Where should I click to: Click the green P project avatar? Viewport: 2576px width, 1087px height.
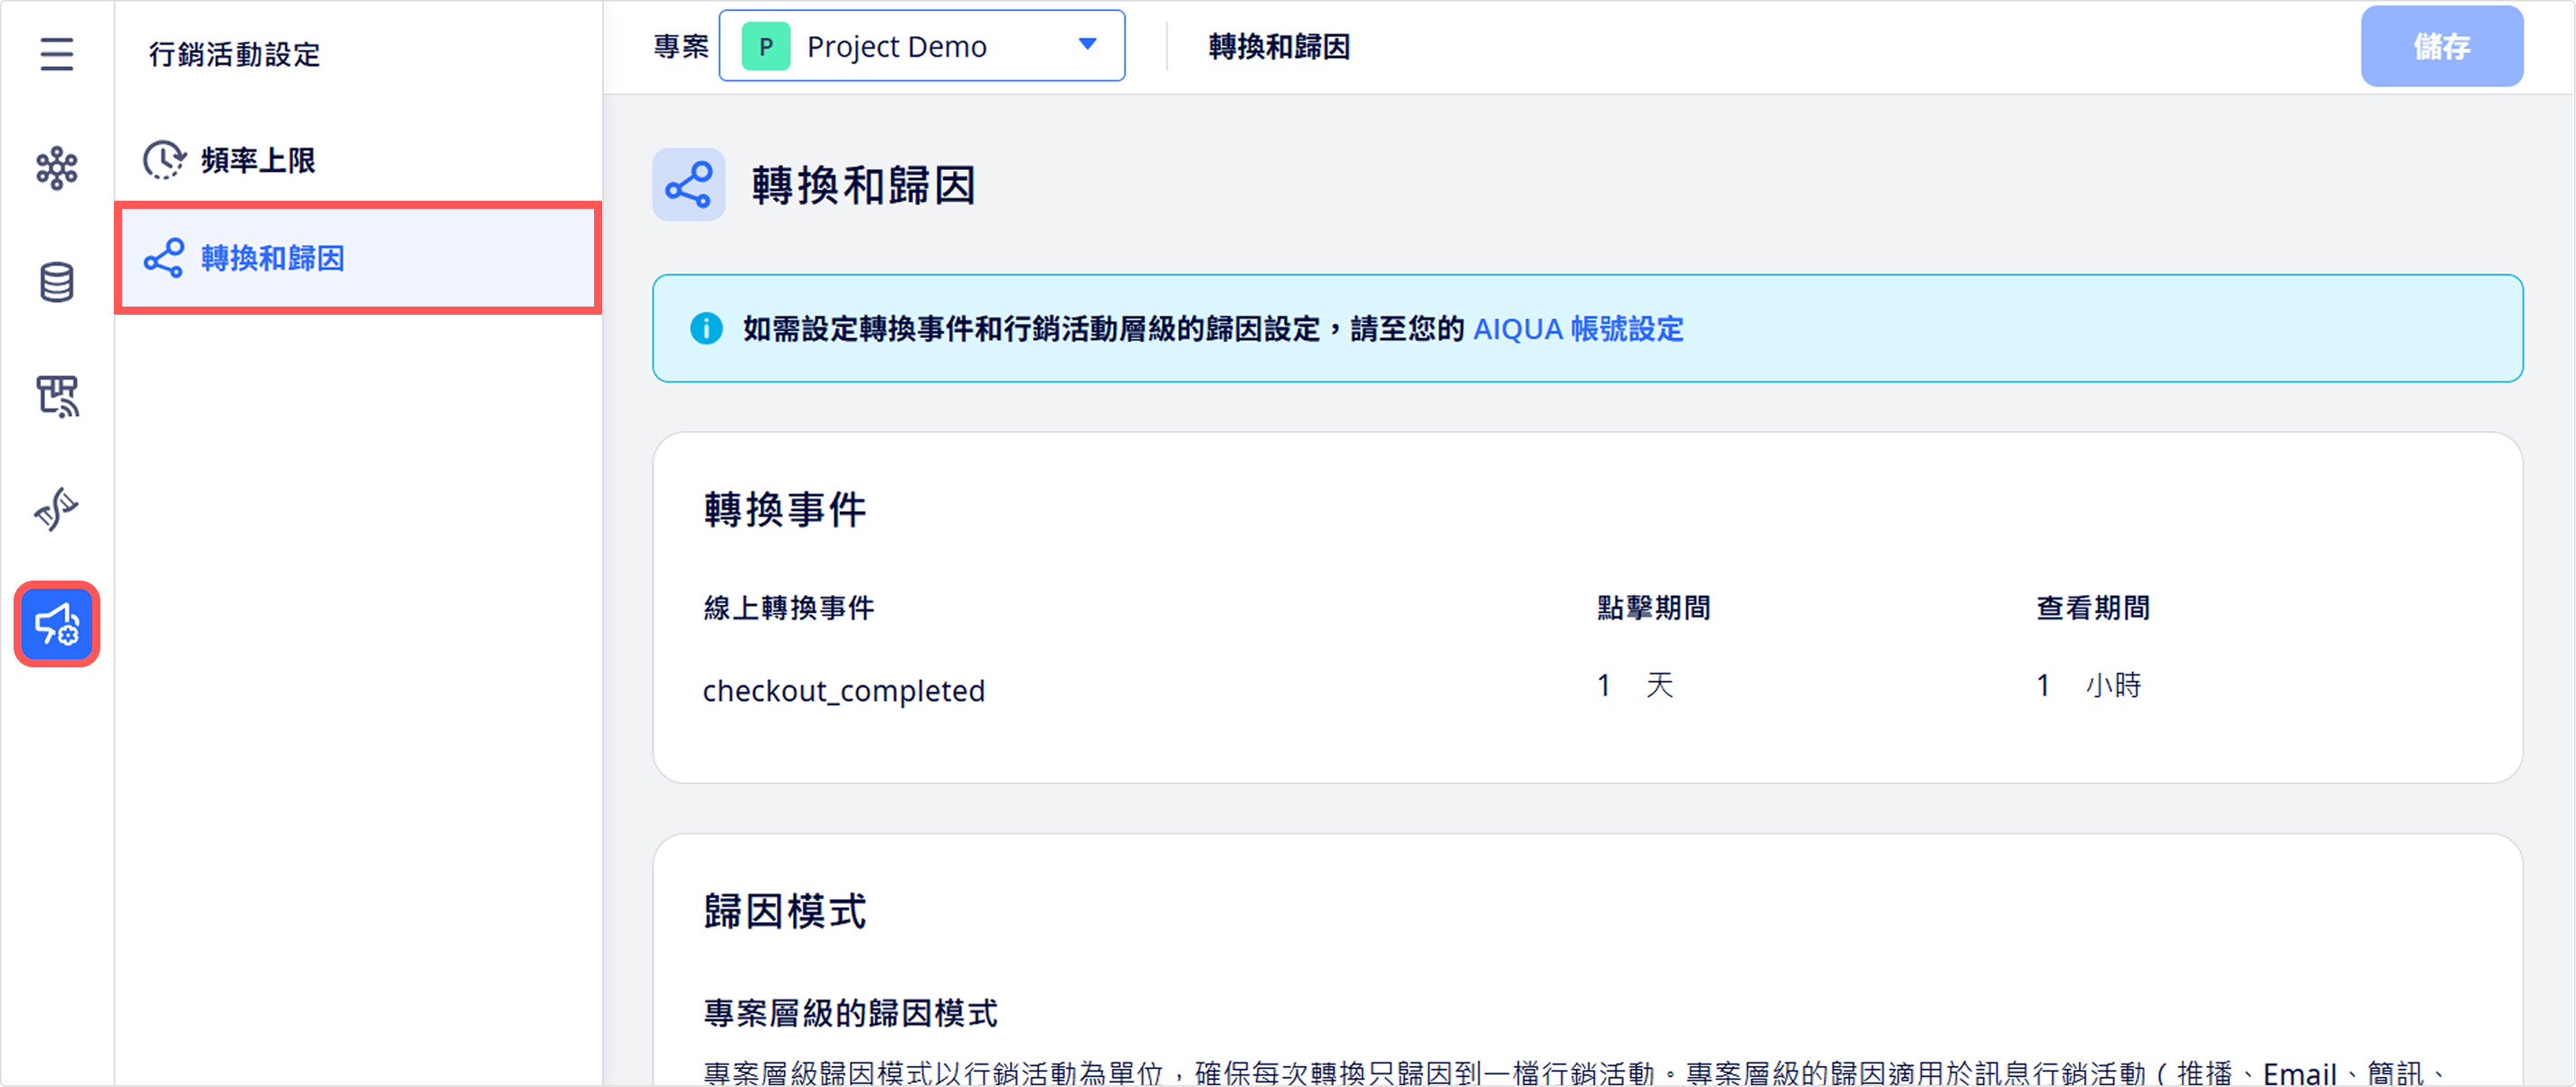[766, 46]
